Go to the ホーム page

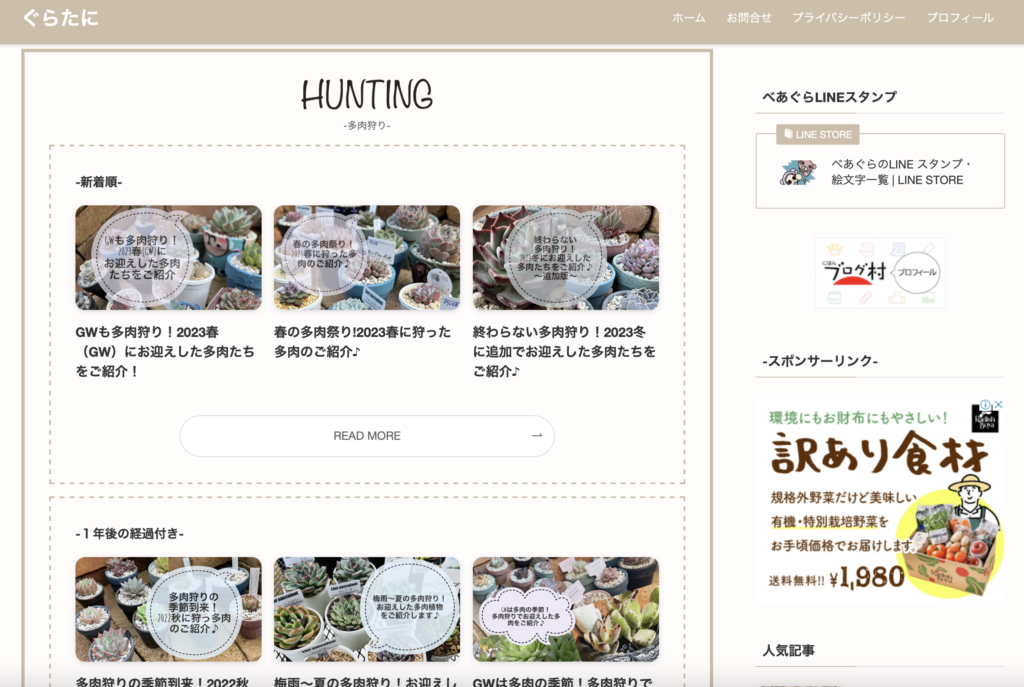point(689,18)
